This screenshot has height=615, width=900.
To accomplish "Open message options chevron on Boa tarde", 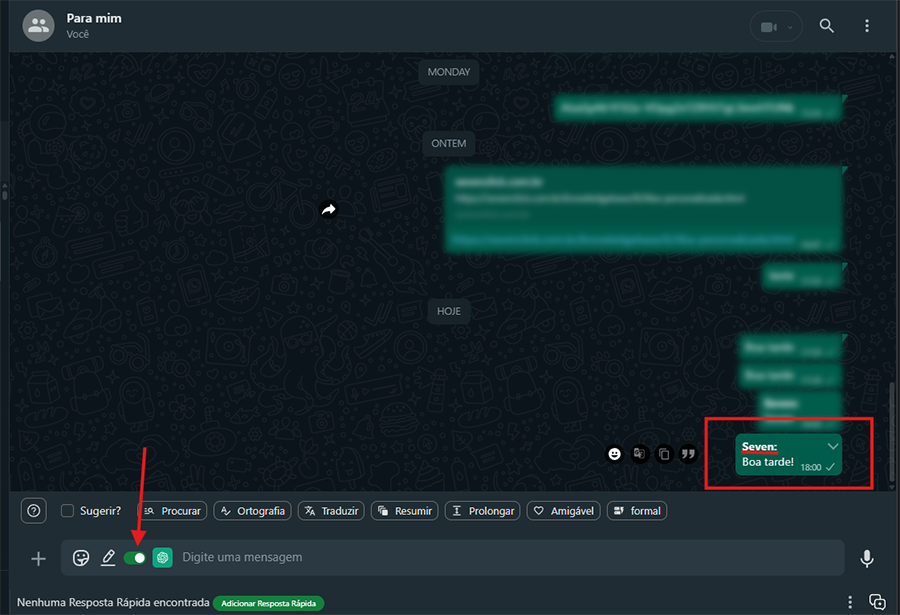I will [832, 445].
